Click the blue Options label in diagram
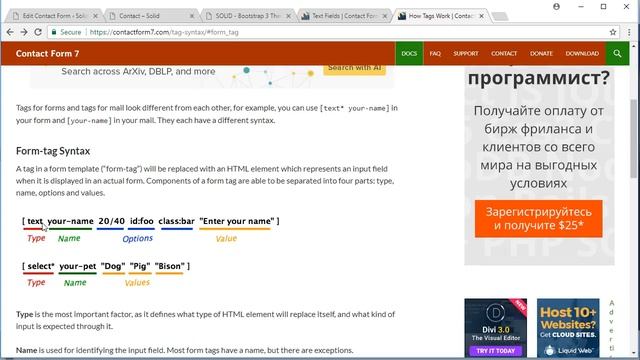The image size is (640, 360). (138, 238)
